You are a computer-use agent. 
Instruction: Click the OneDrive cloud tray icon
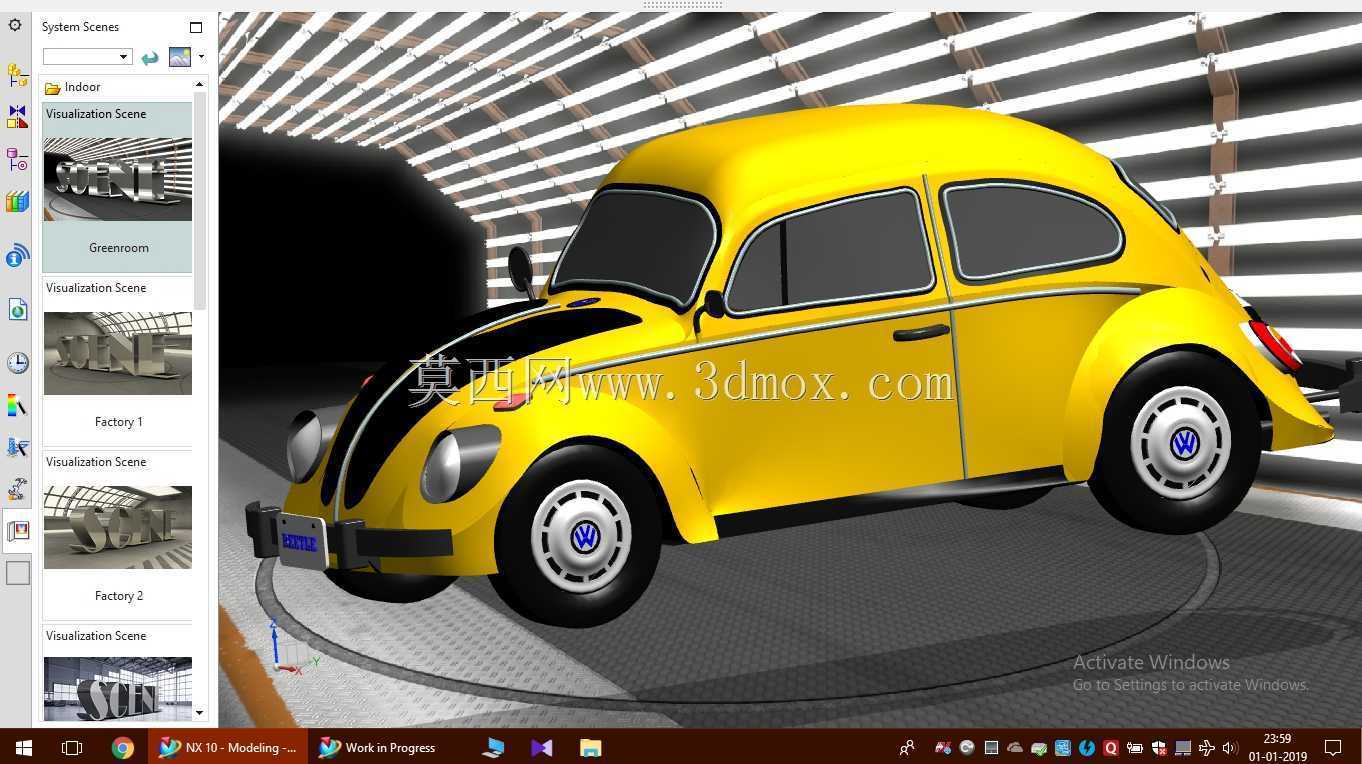(x=1015, y=747)
